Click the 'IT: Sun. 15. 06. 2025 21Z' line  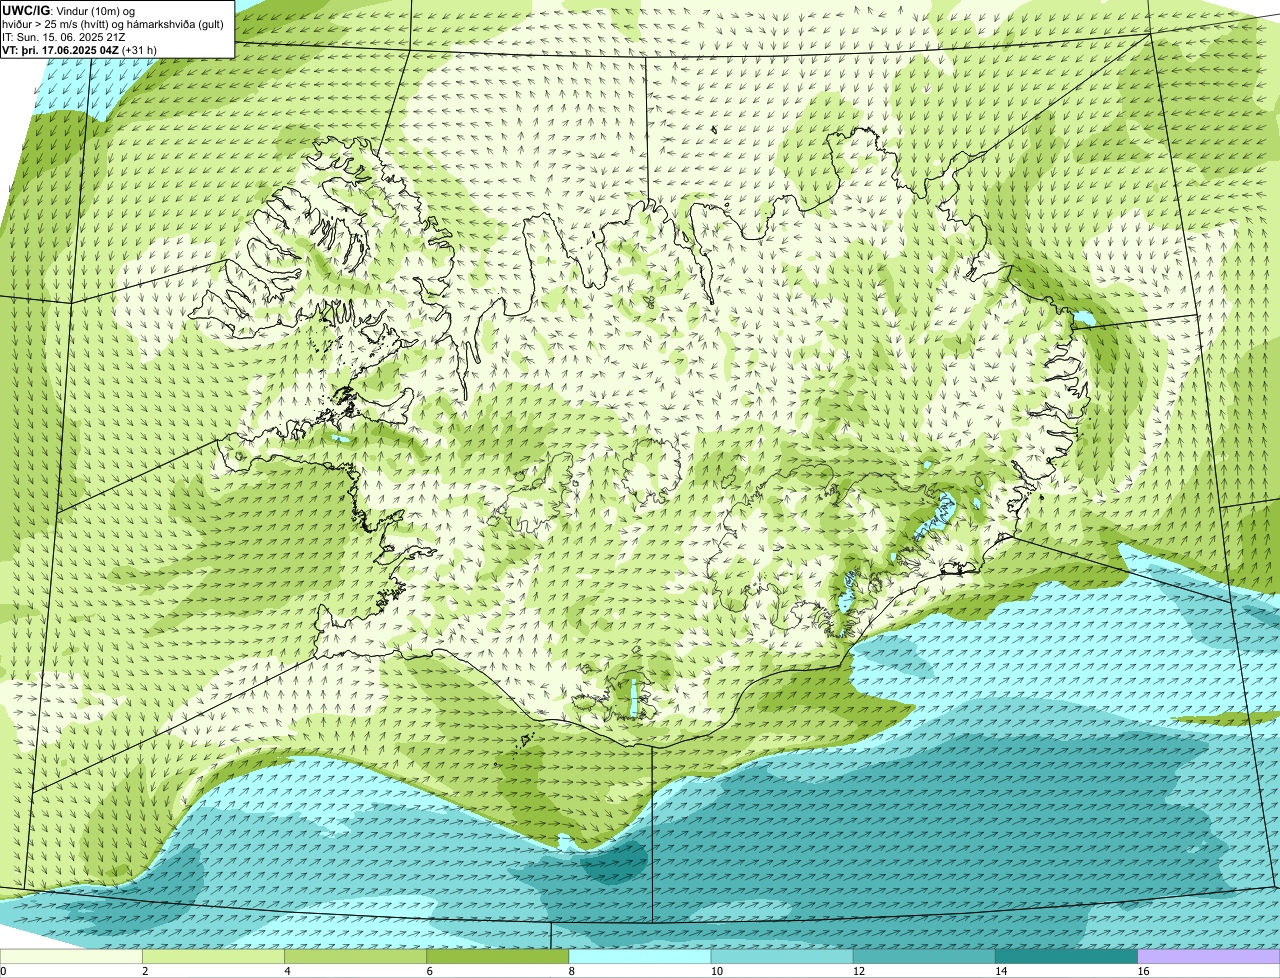[64, 37]
